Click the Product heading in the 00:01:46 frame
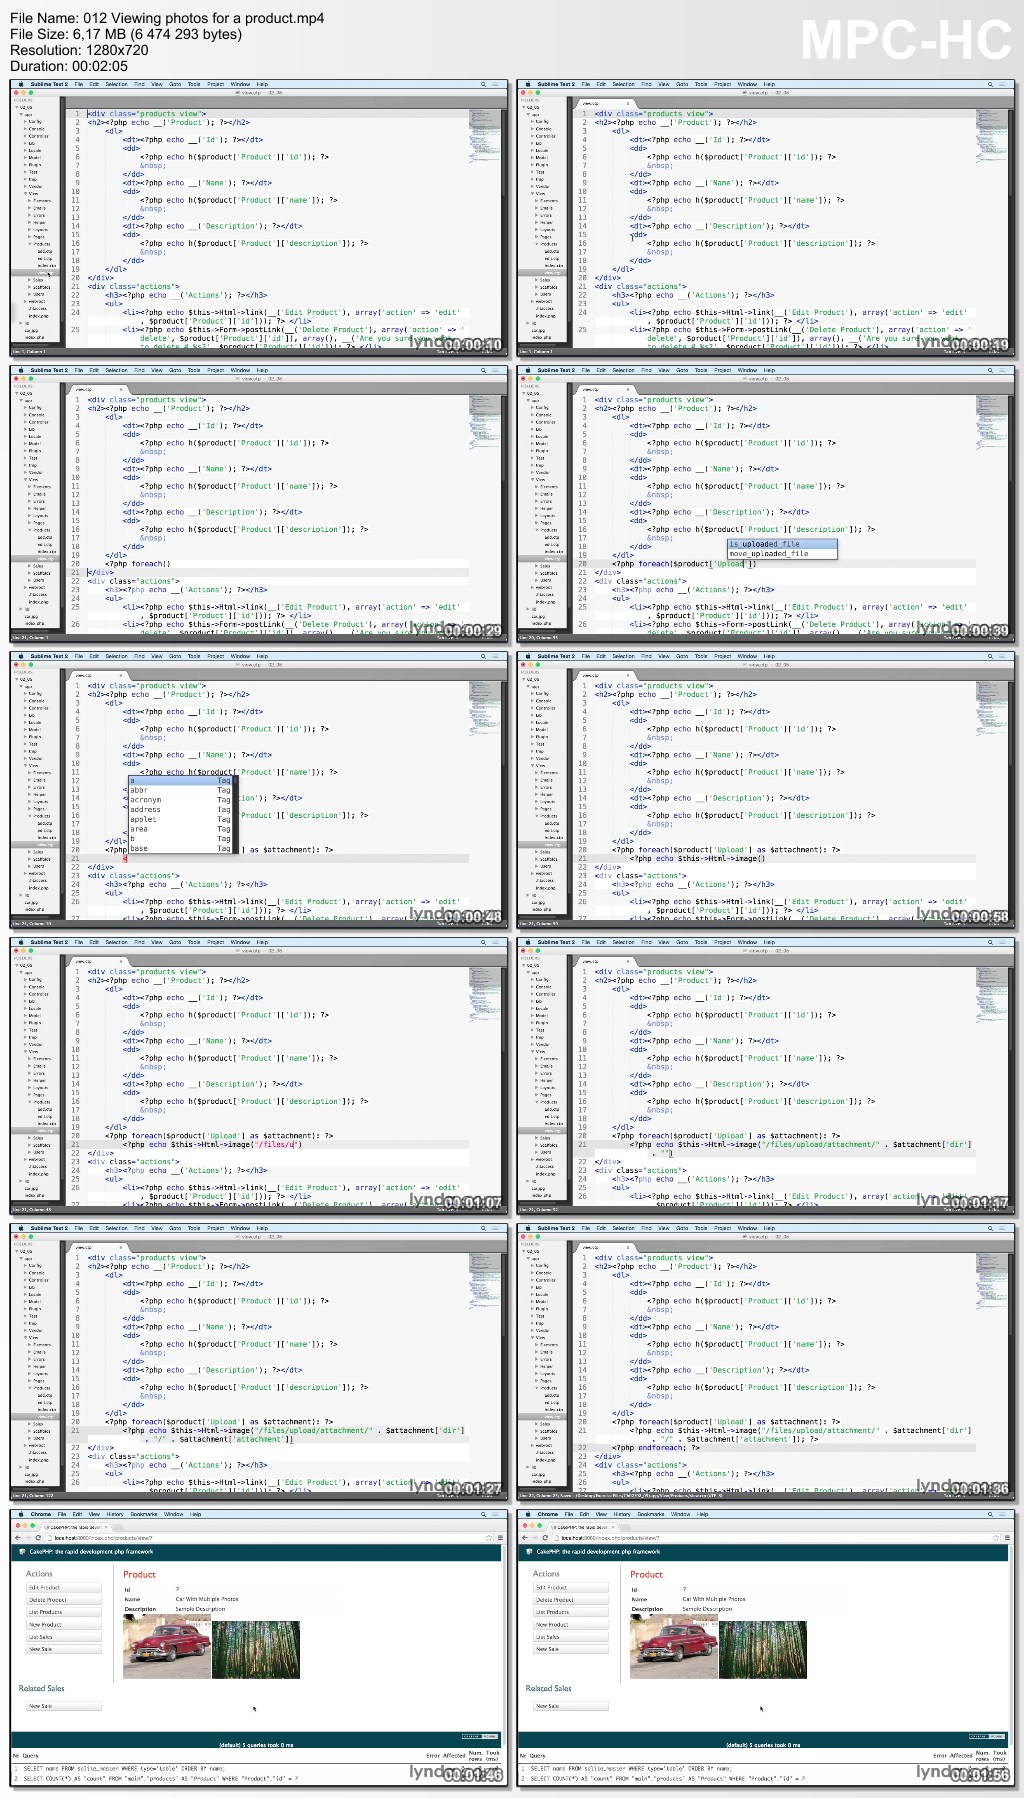1024x1798 pixels. point(139,1574)
